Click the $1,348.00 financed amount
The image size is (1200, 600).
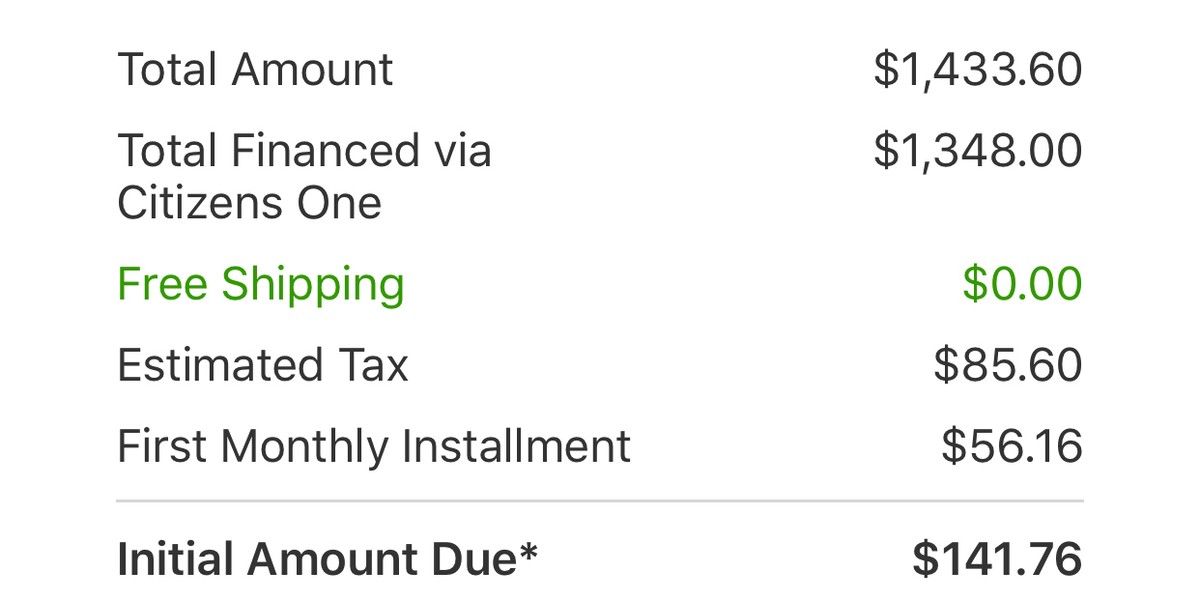tap(978, 151)
